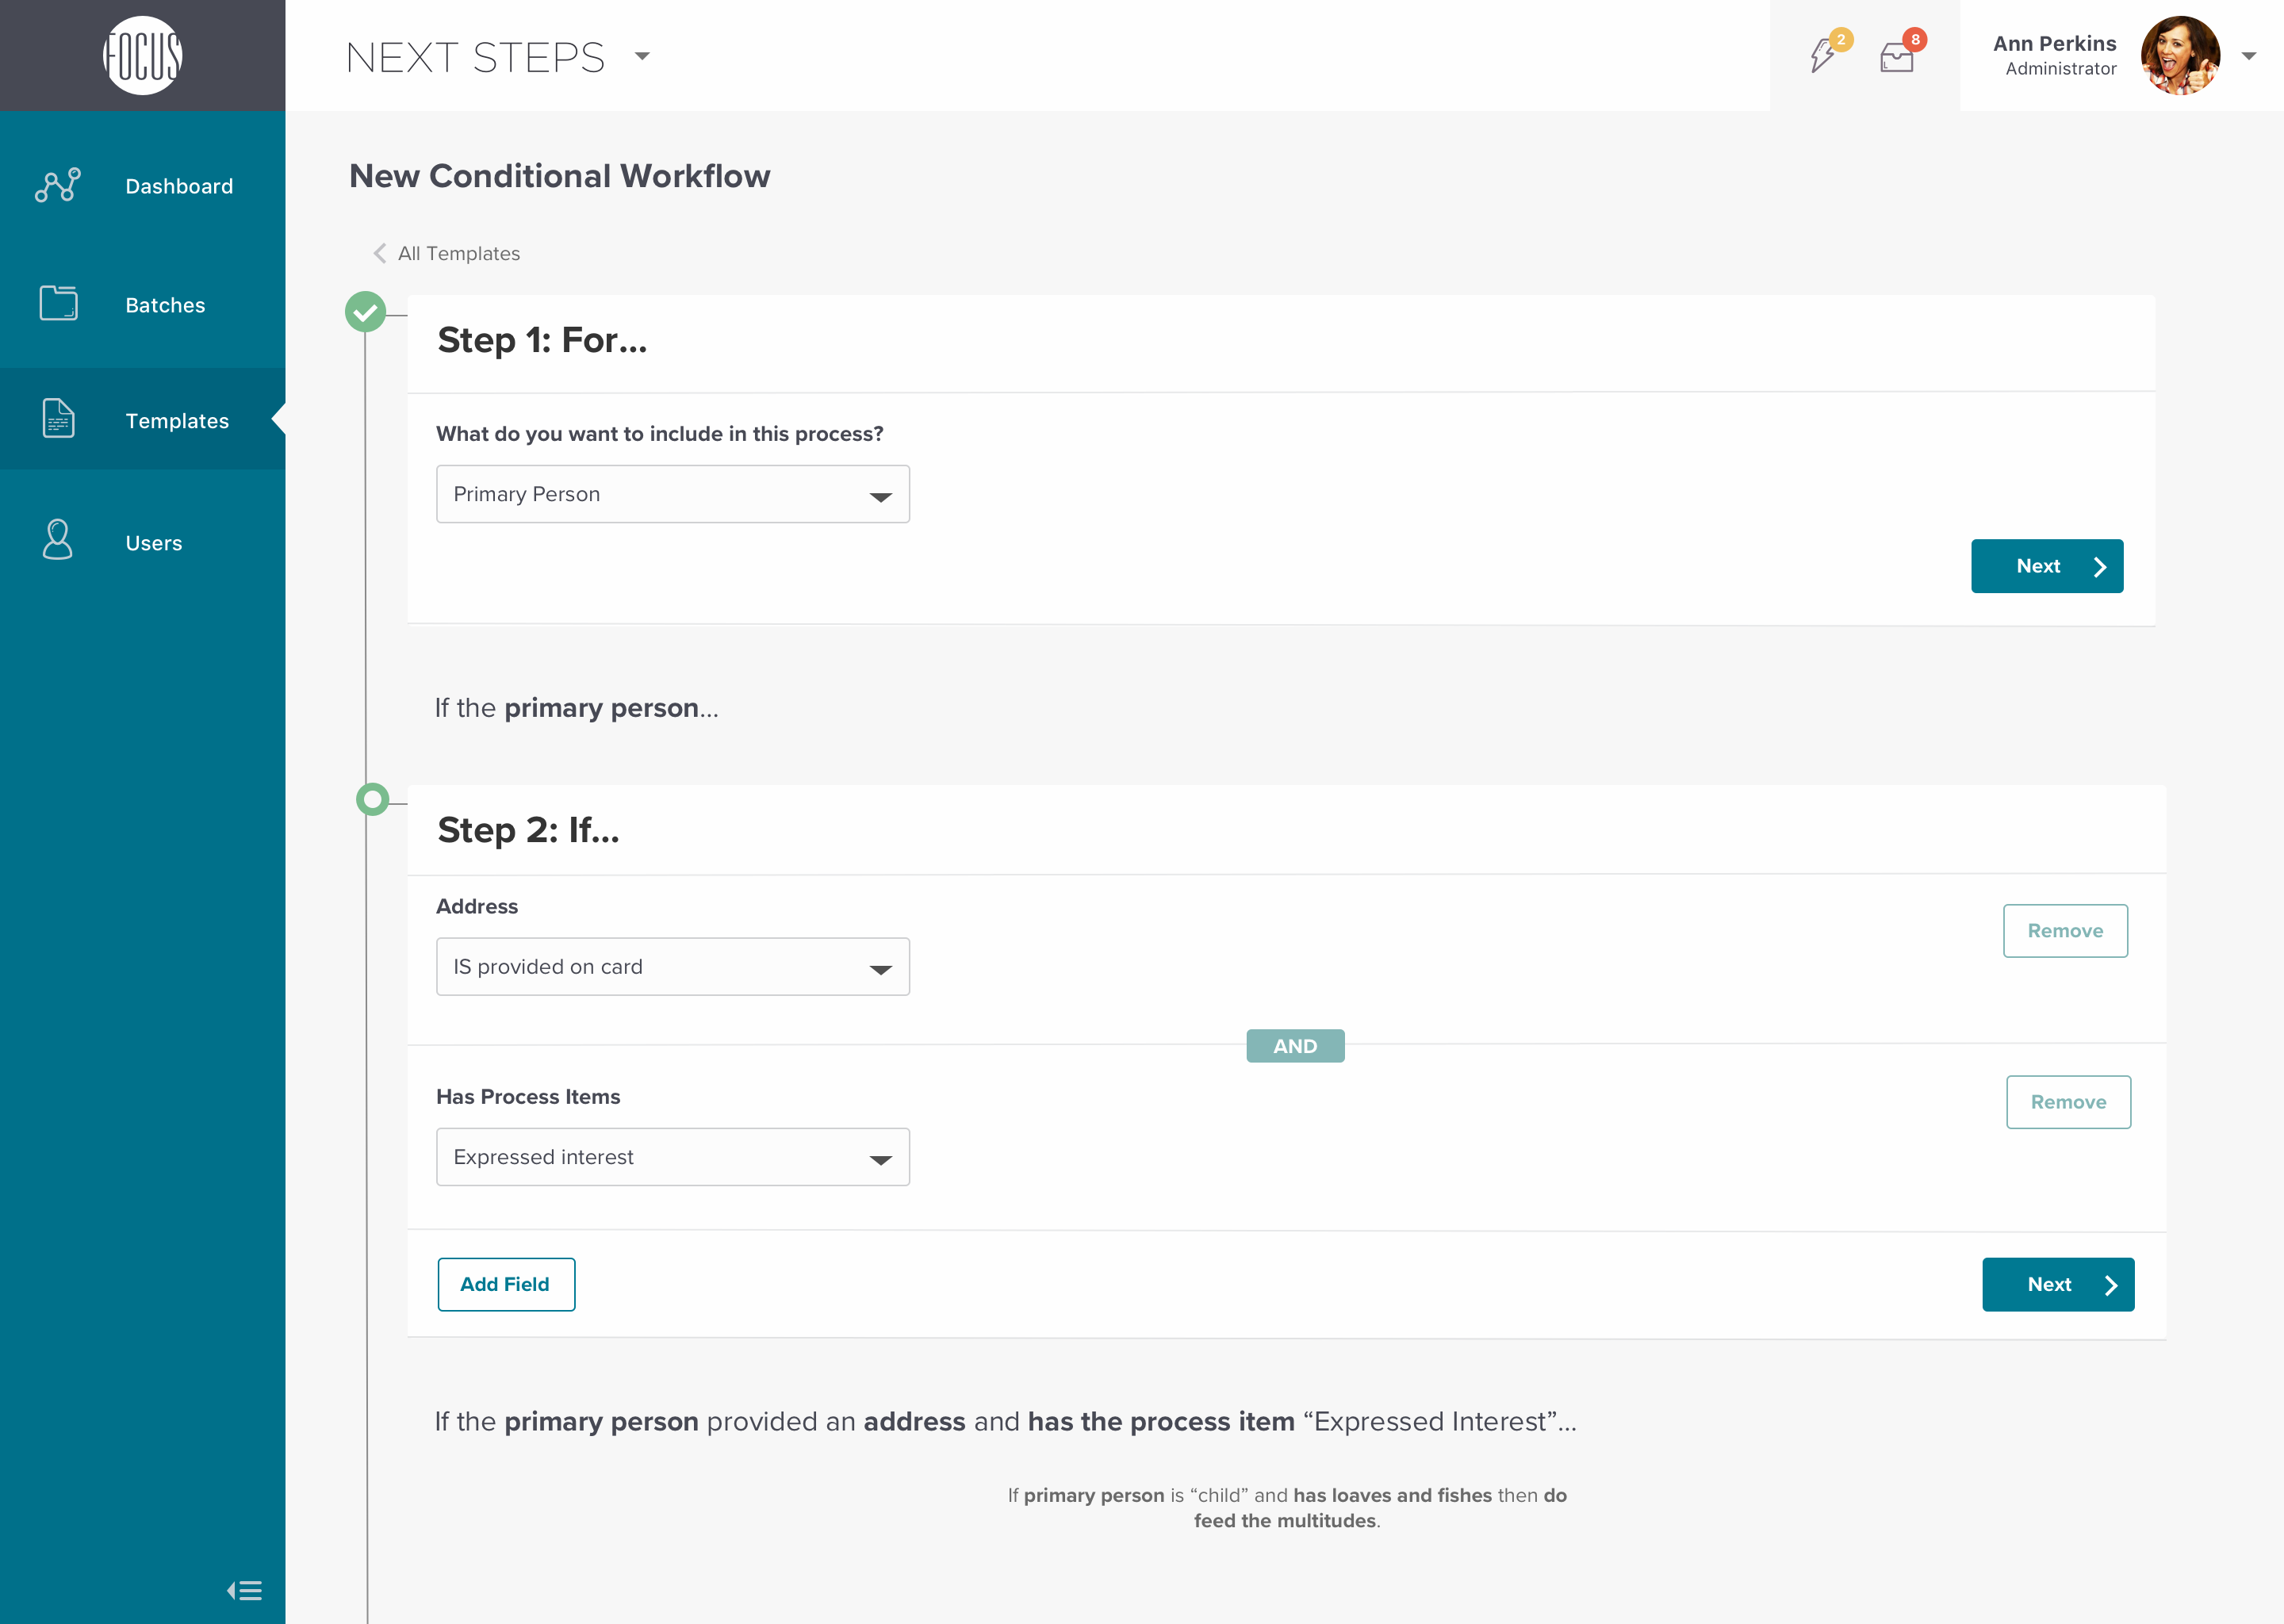Screen dimensions: 2284x1624
Task: Click the Add Field button
Action: [x=506, y=1284]
